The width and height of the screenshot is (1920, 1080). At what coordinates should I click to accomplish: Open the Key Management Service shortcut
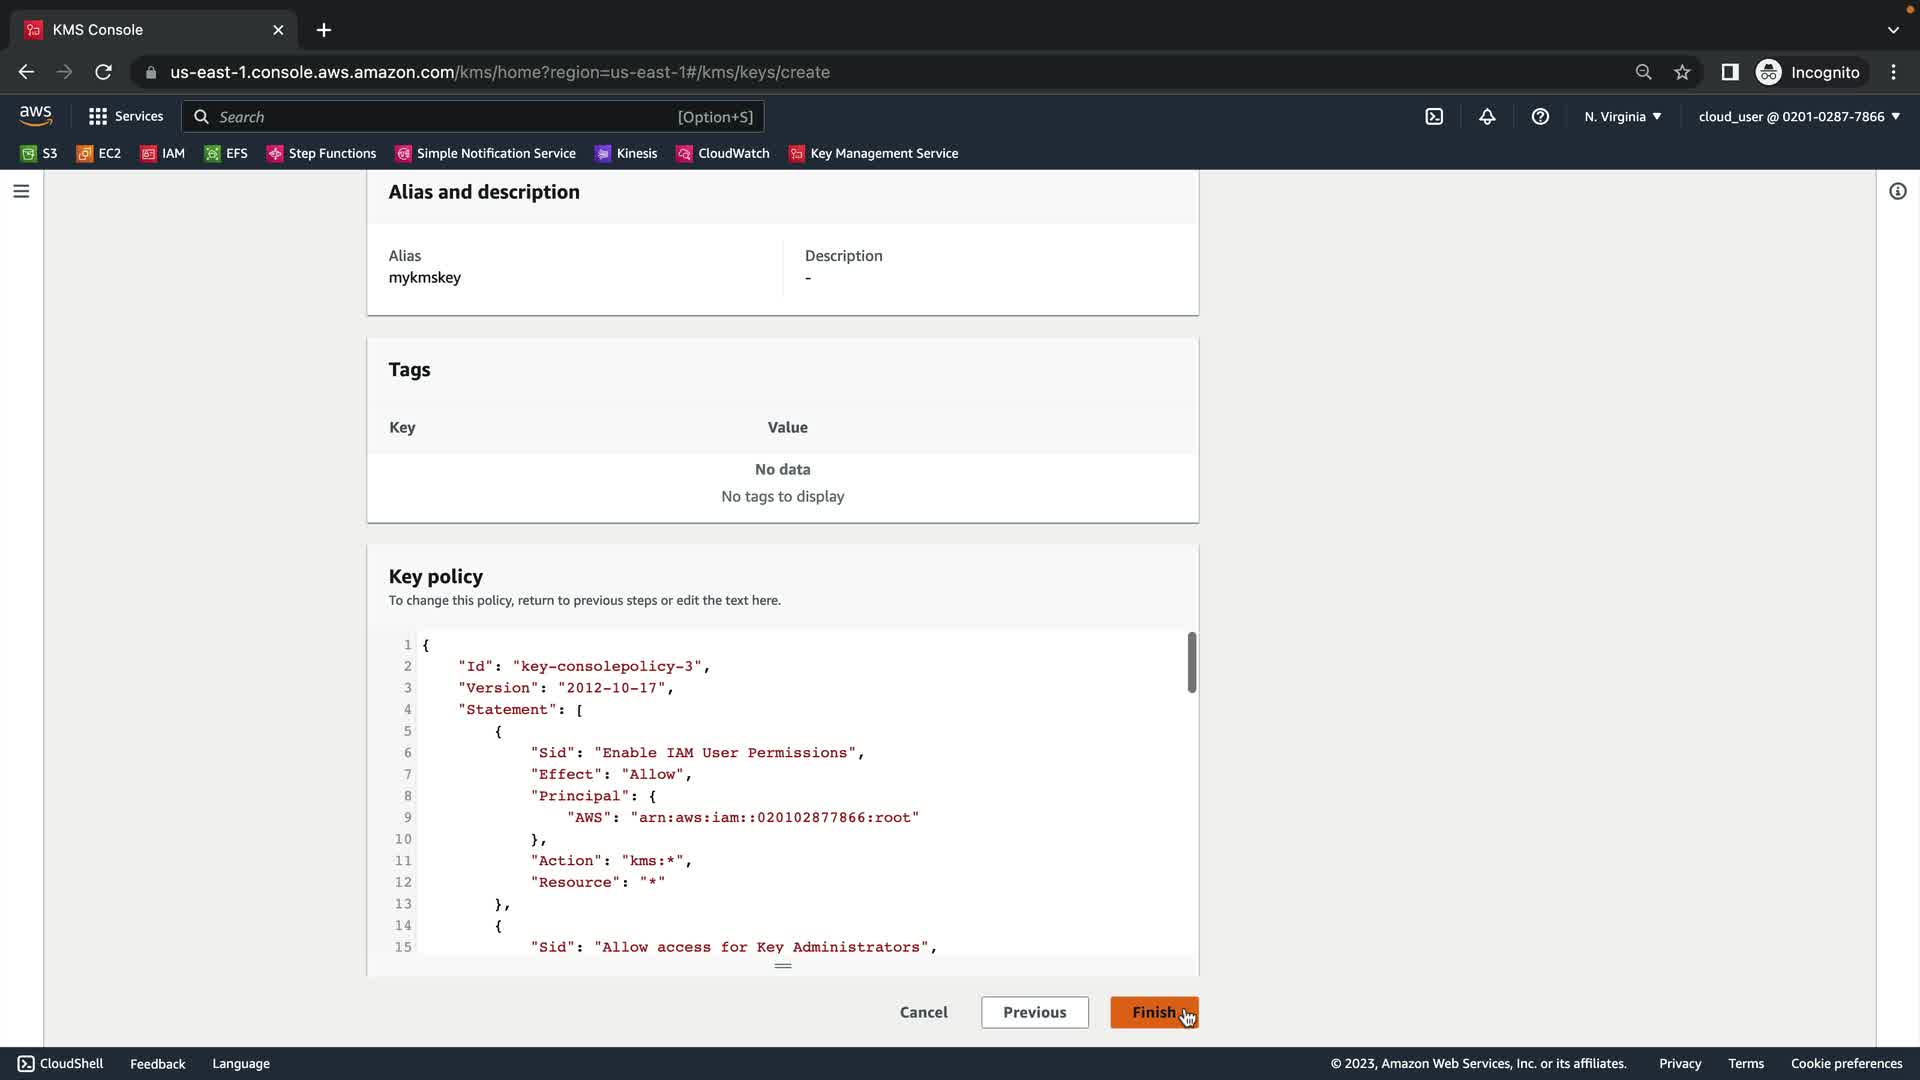[873, 153]
